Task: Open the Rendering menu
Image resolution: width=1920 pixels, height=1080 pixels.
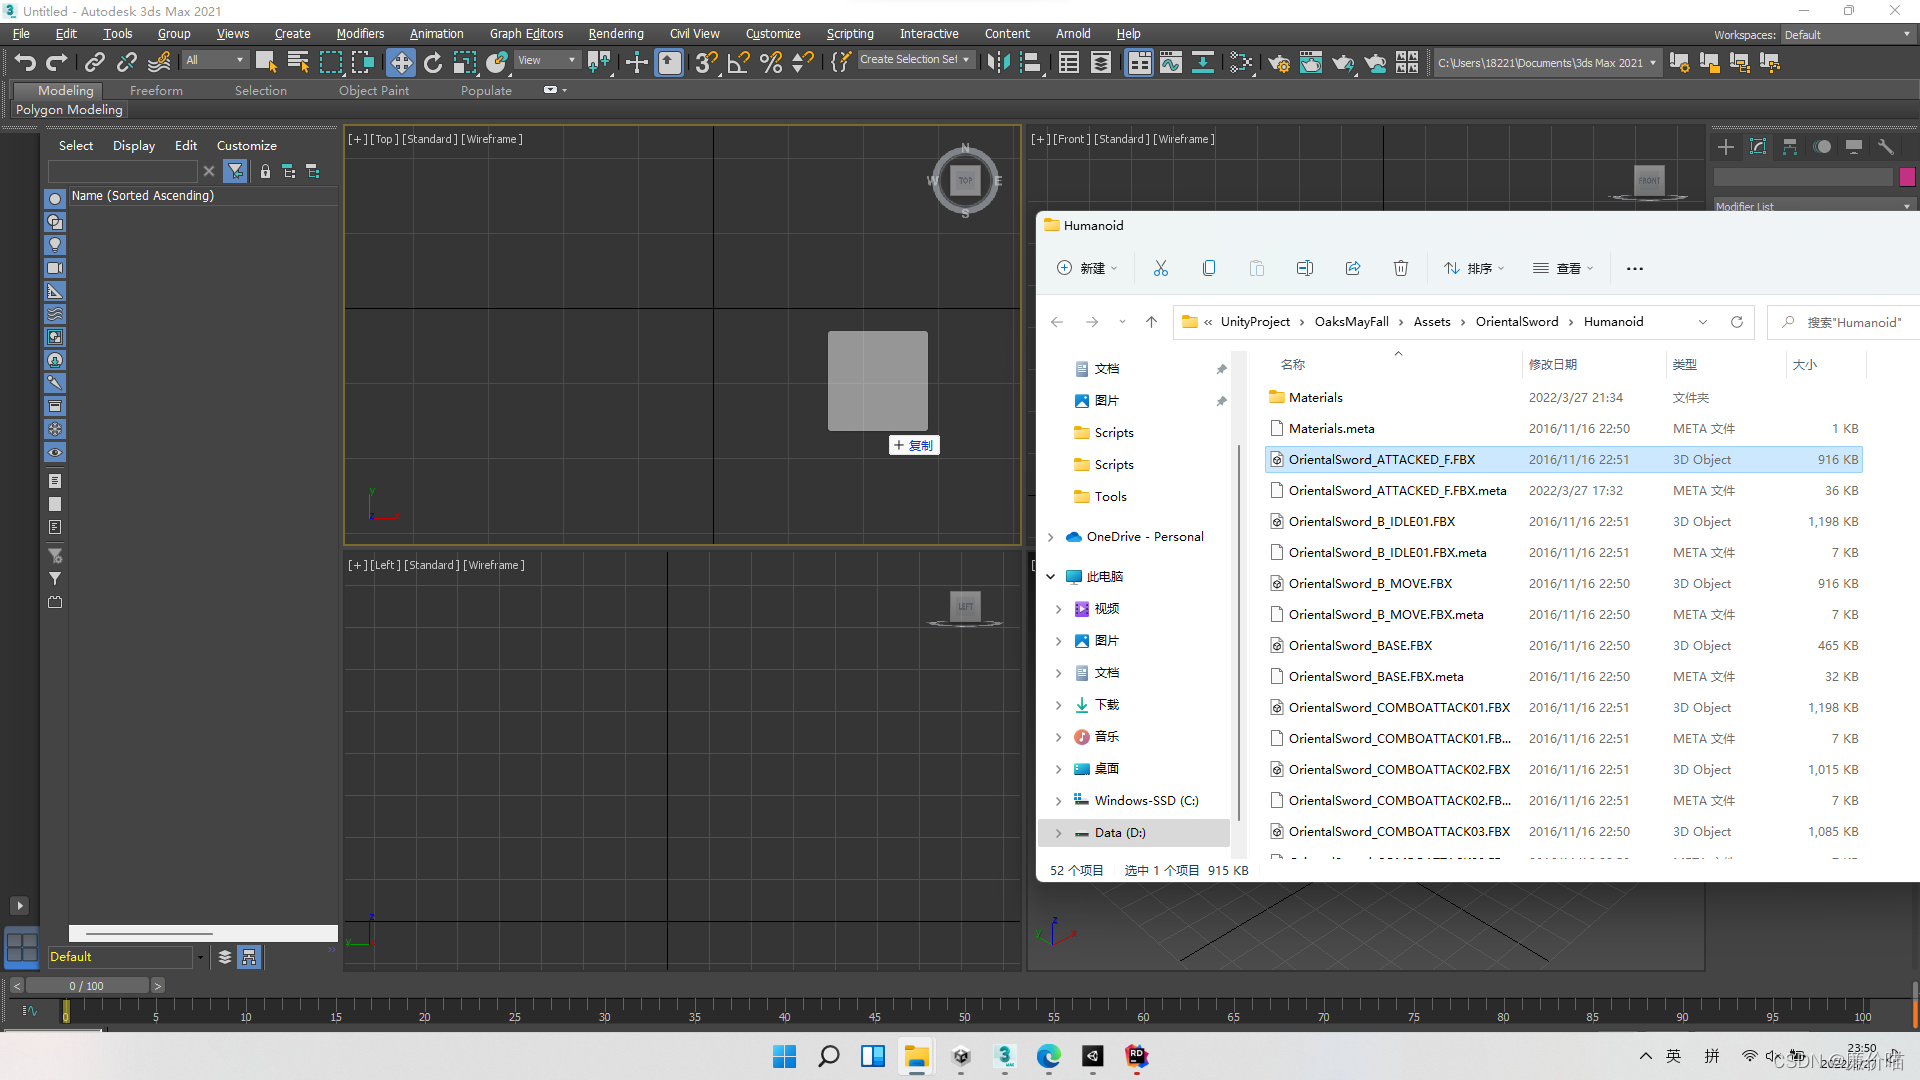Action: click(x=616, y=34)
